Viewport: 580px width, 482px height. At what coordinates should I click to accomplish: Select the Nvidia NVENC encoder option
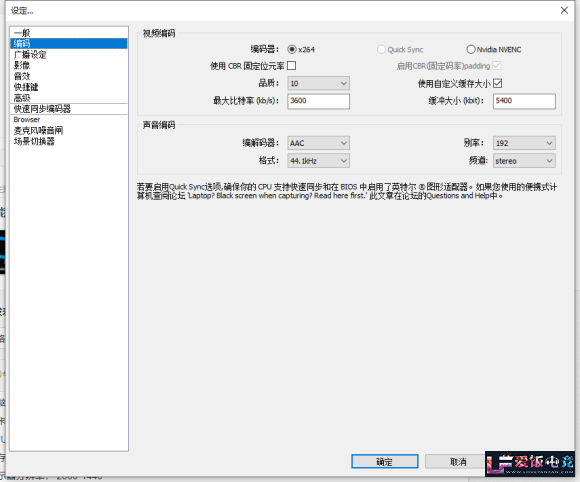click(471, 50)
